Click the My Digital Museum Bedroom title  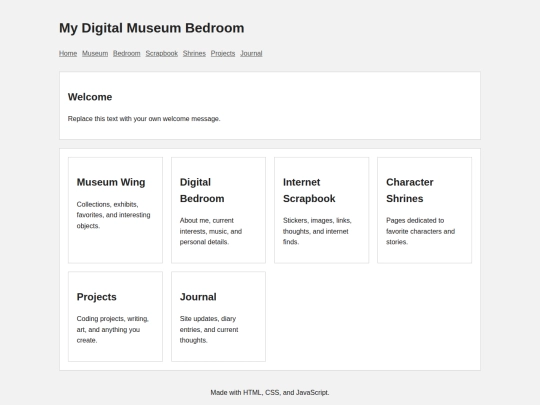[152, 28]
